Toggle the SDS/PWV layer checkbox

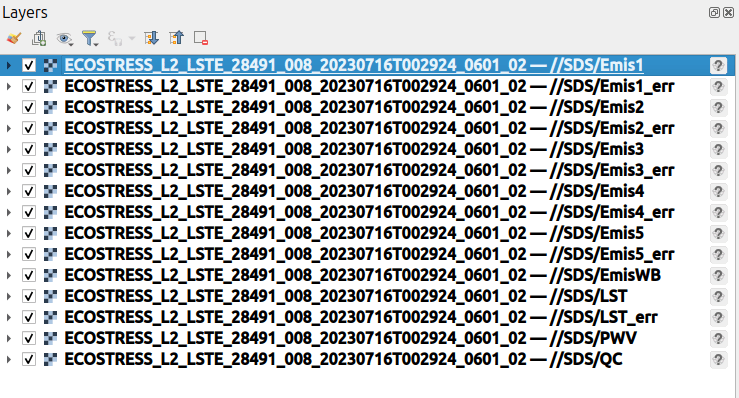click(29, 338)
